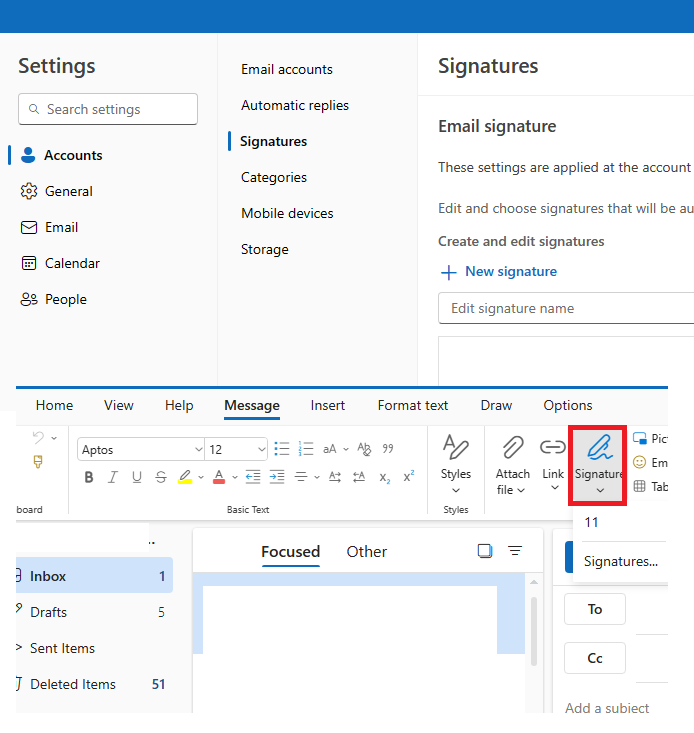Apply subscript formatting
This screenshot has width=694, height=733.
click(385, 478)
